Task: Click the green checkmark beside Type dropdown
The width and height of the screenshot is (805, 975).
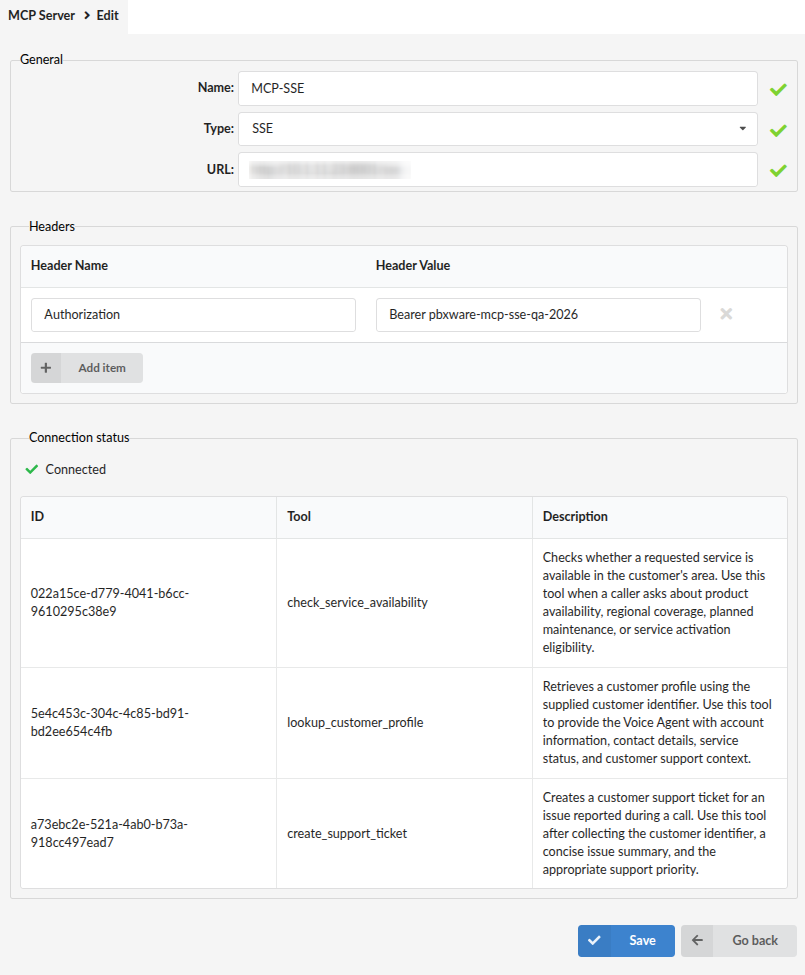Action: [x=778, y=131]
